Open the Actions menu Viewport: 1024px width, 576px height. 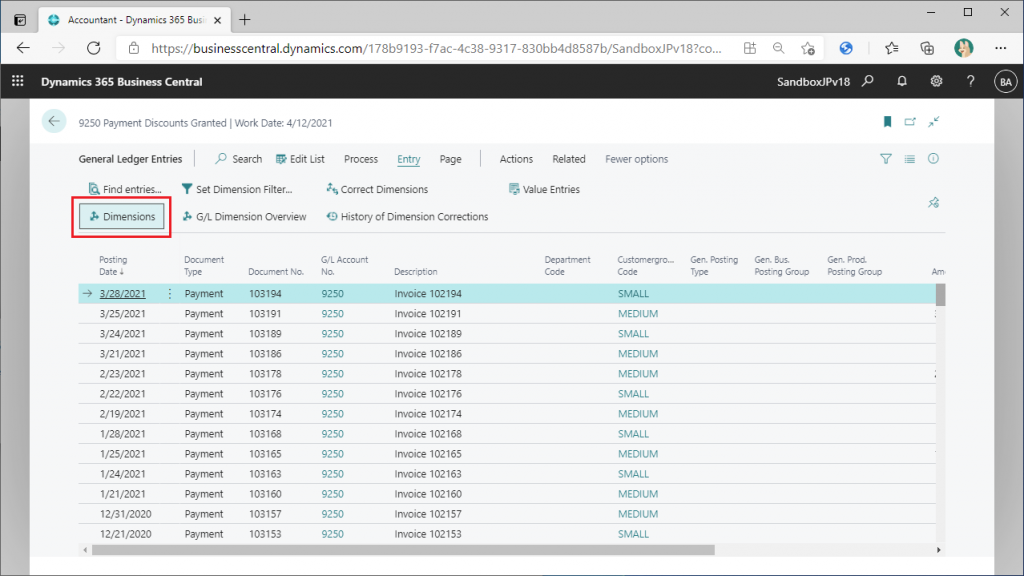click(x=516, y=159)
